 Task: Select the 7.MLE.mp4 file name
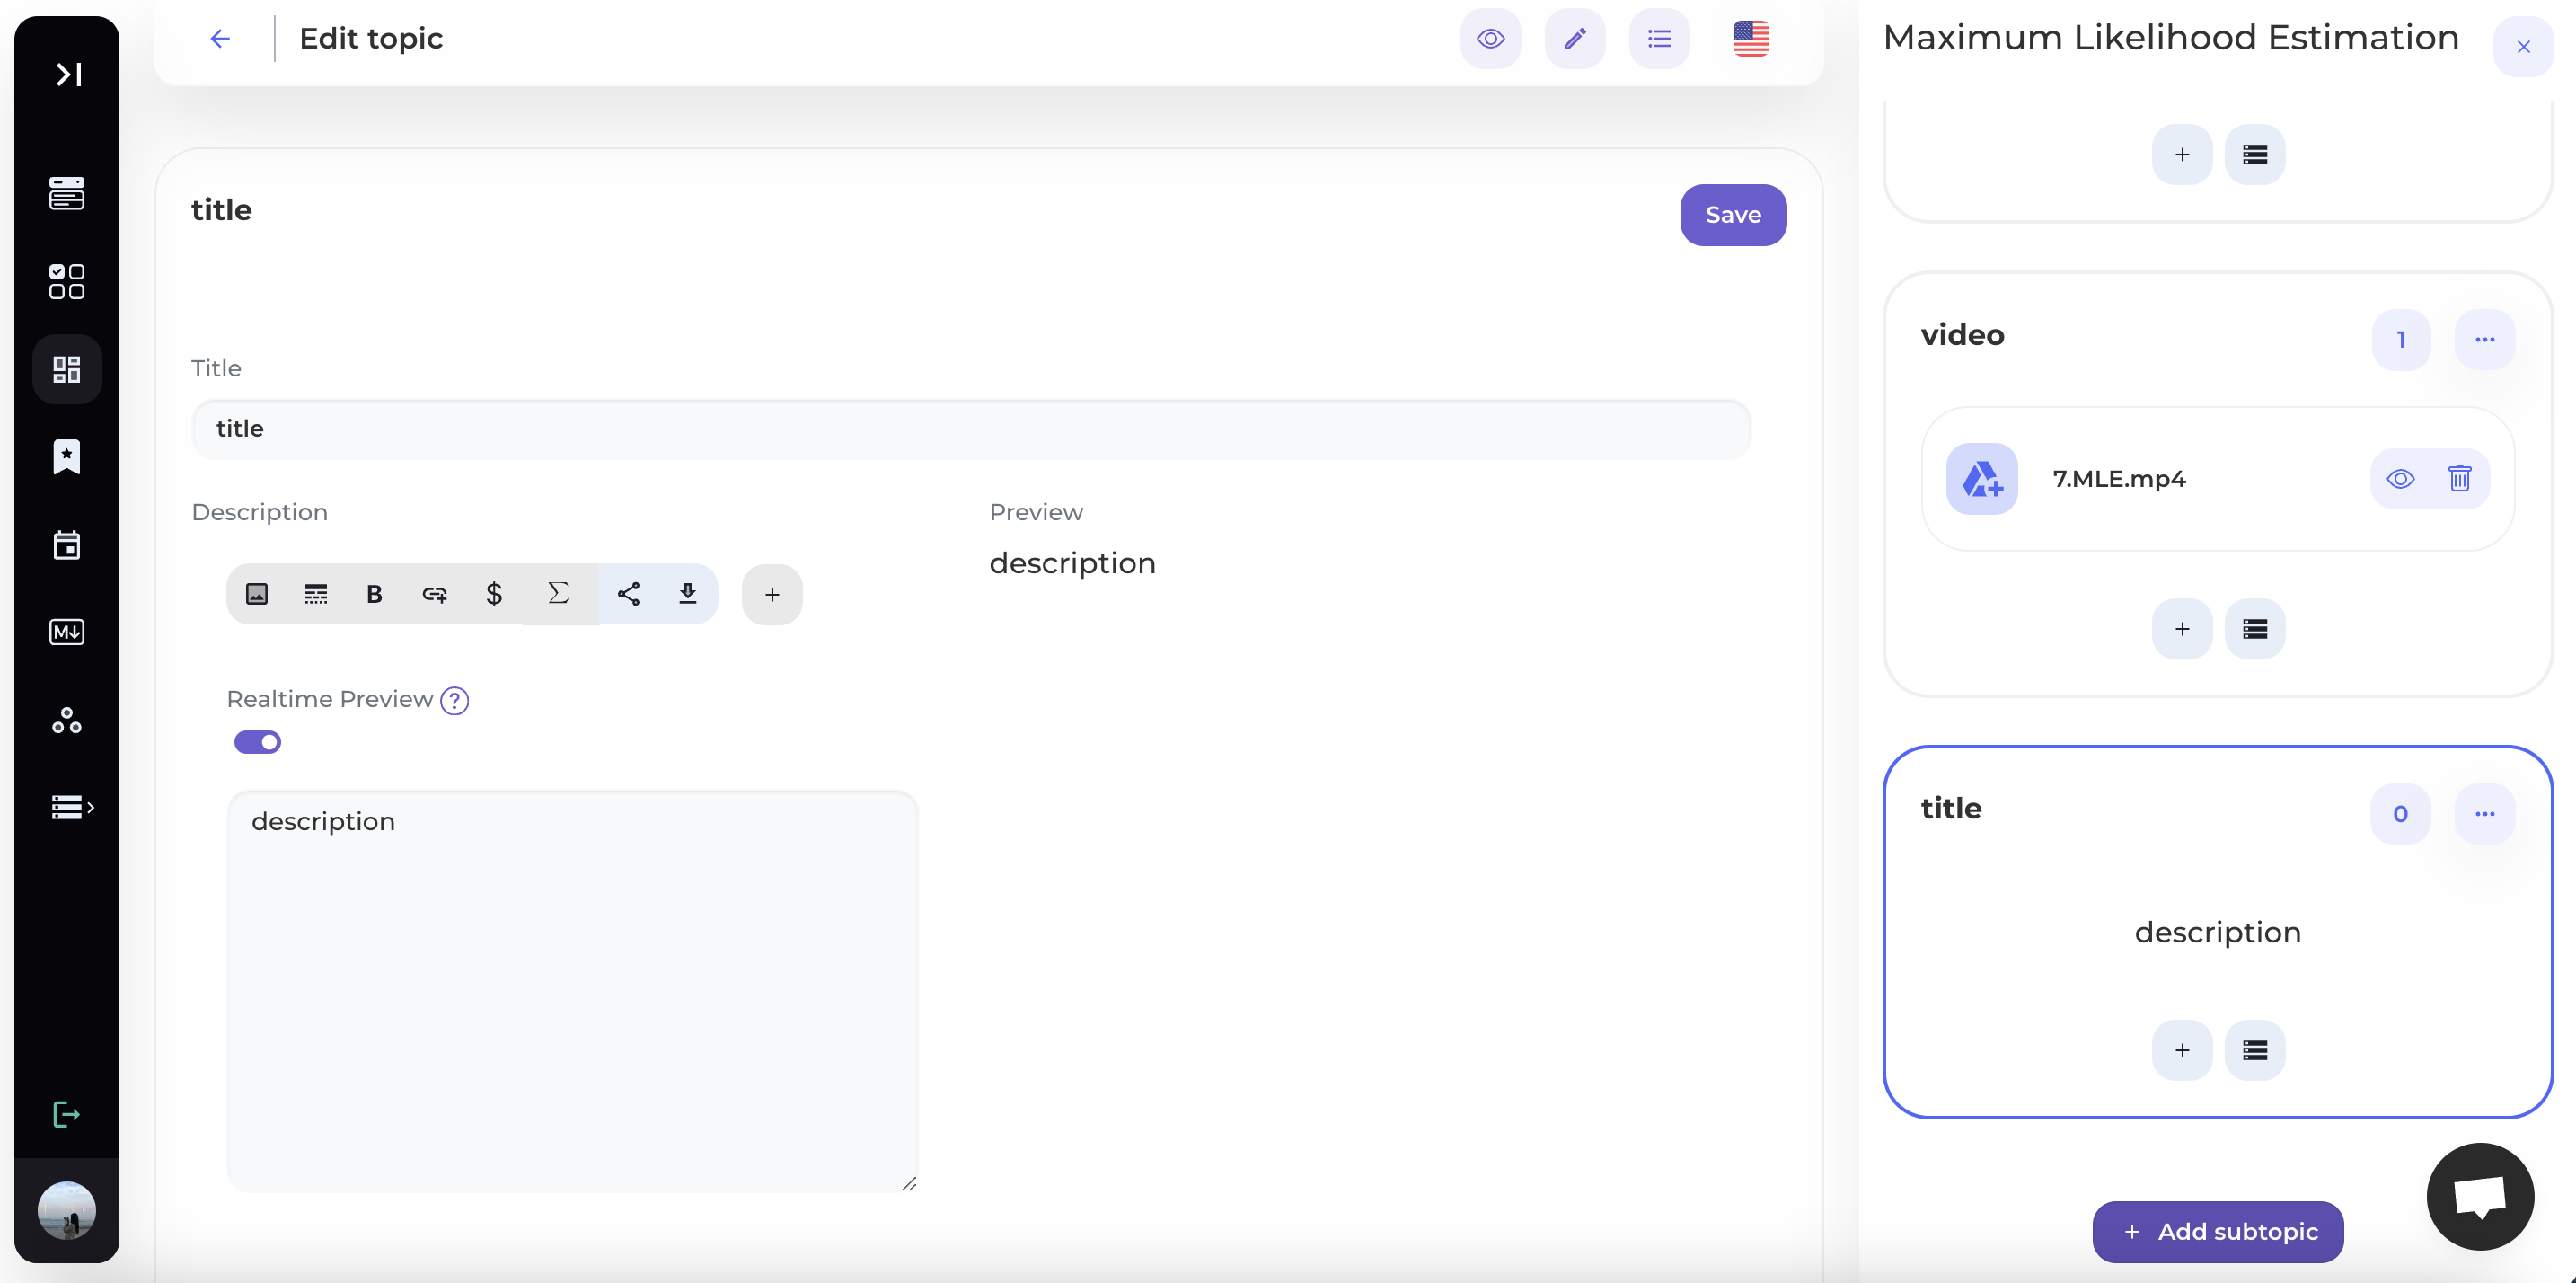click(x=2119, y=479)
